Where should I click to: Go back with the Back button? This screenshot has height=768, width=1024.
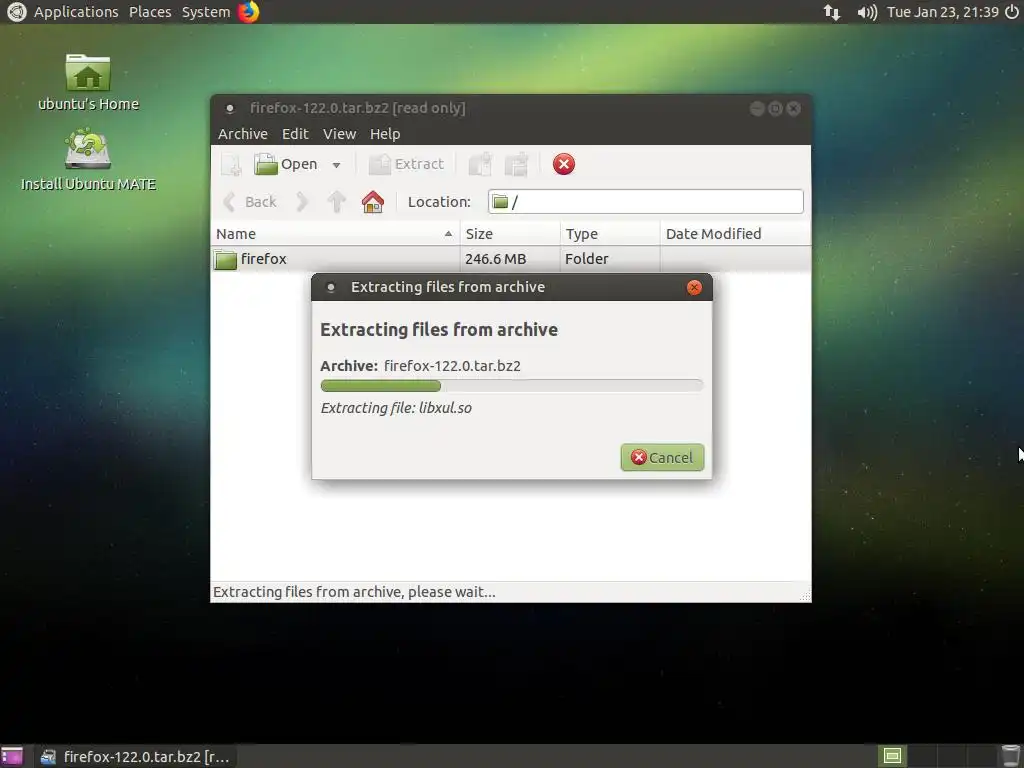pyautogui.click(x=251, y=202)
